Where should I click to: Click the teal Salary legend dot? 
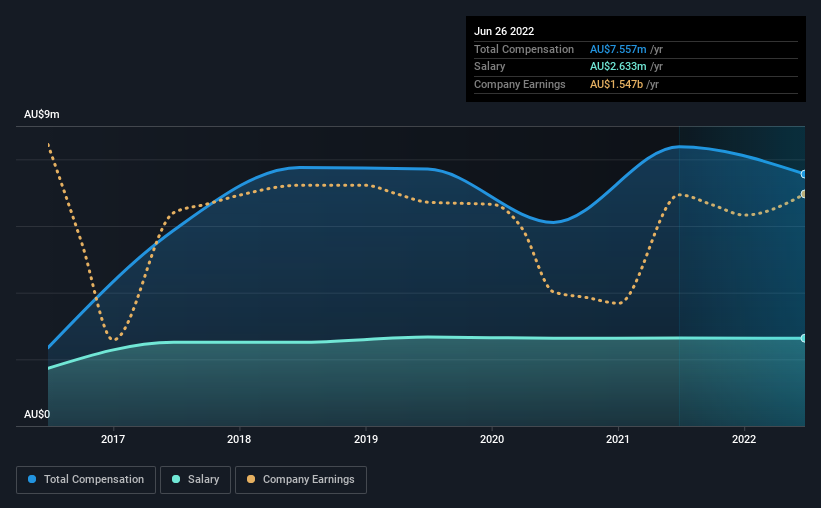coord(176,479)
